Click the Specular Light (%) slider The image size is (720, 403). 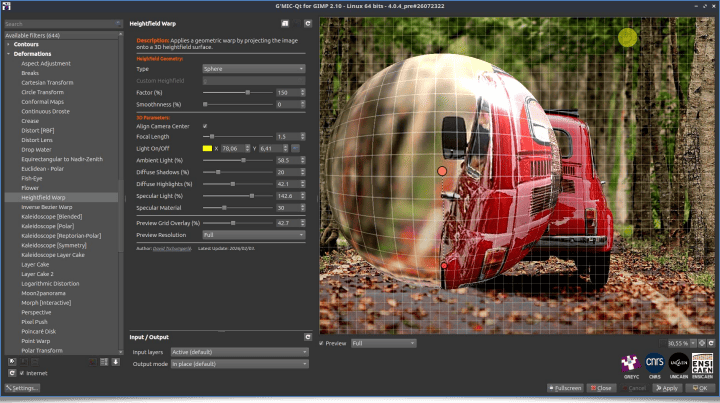[x=238, y=196]
